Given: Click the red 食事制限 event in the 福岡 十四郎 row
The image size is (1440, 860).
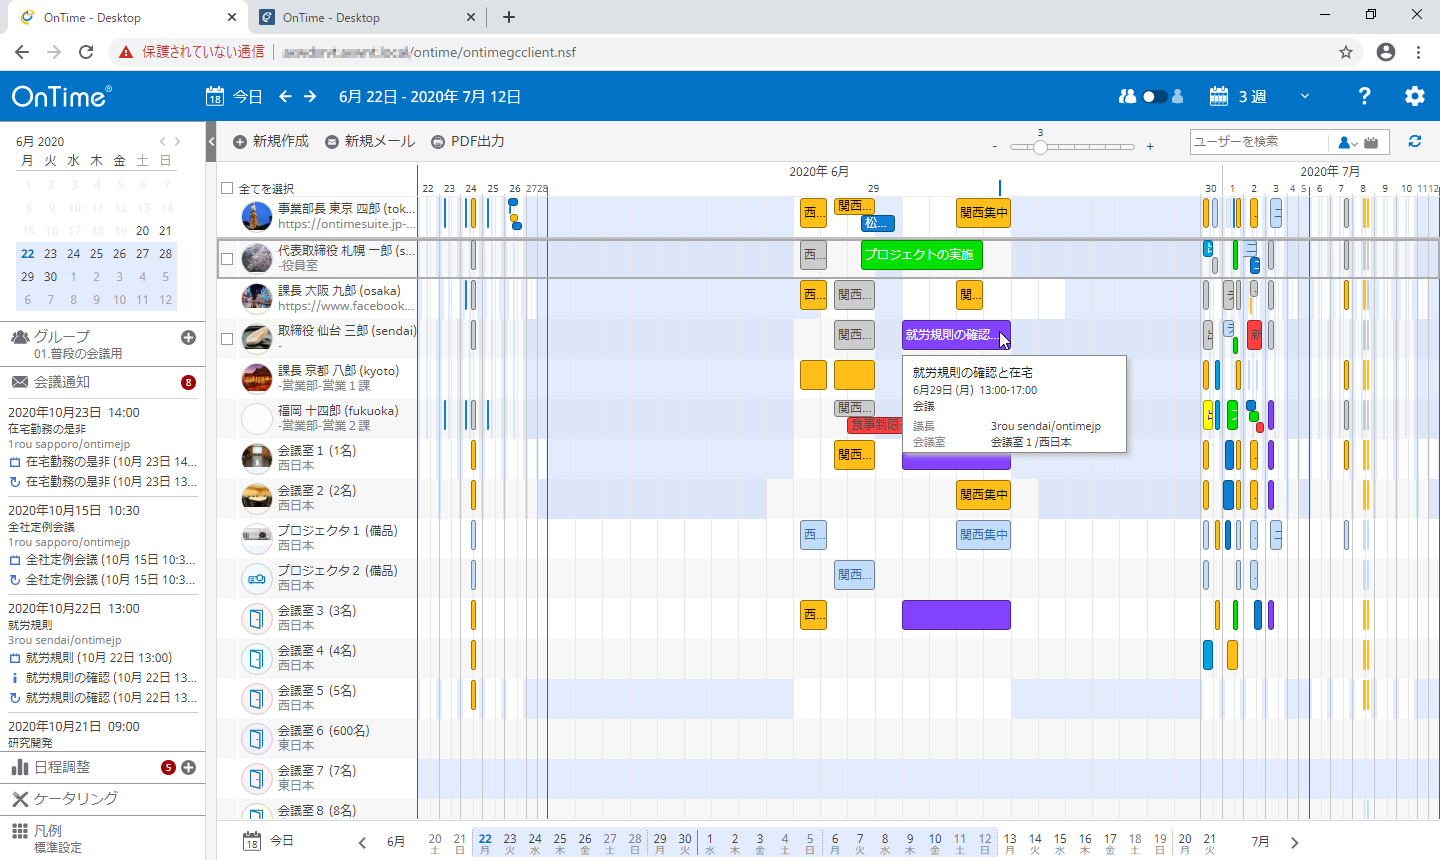Looking at the screenshot, I should [874, 425].
